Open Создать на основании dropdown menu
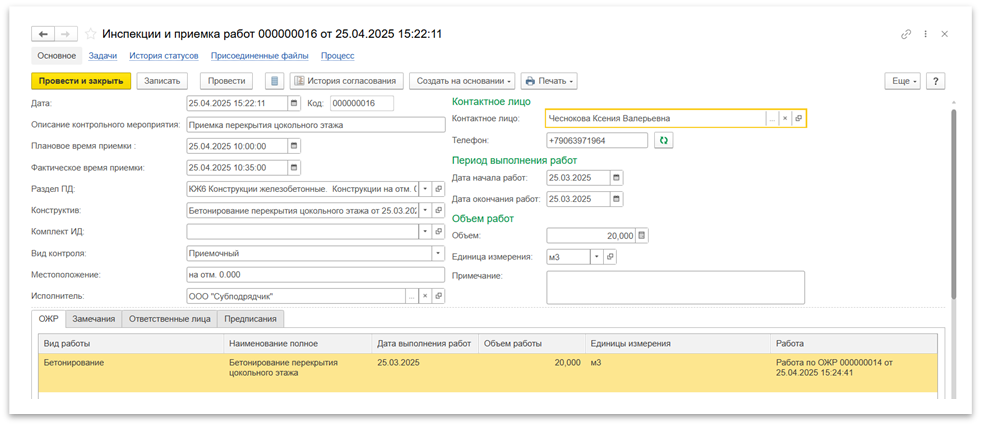Image resolution: width=981 pixels, height=426 pixels. [463, 81]
